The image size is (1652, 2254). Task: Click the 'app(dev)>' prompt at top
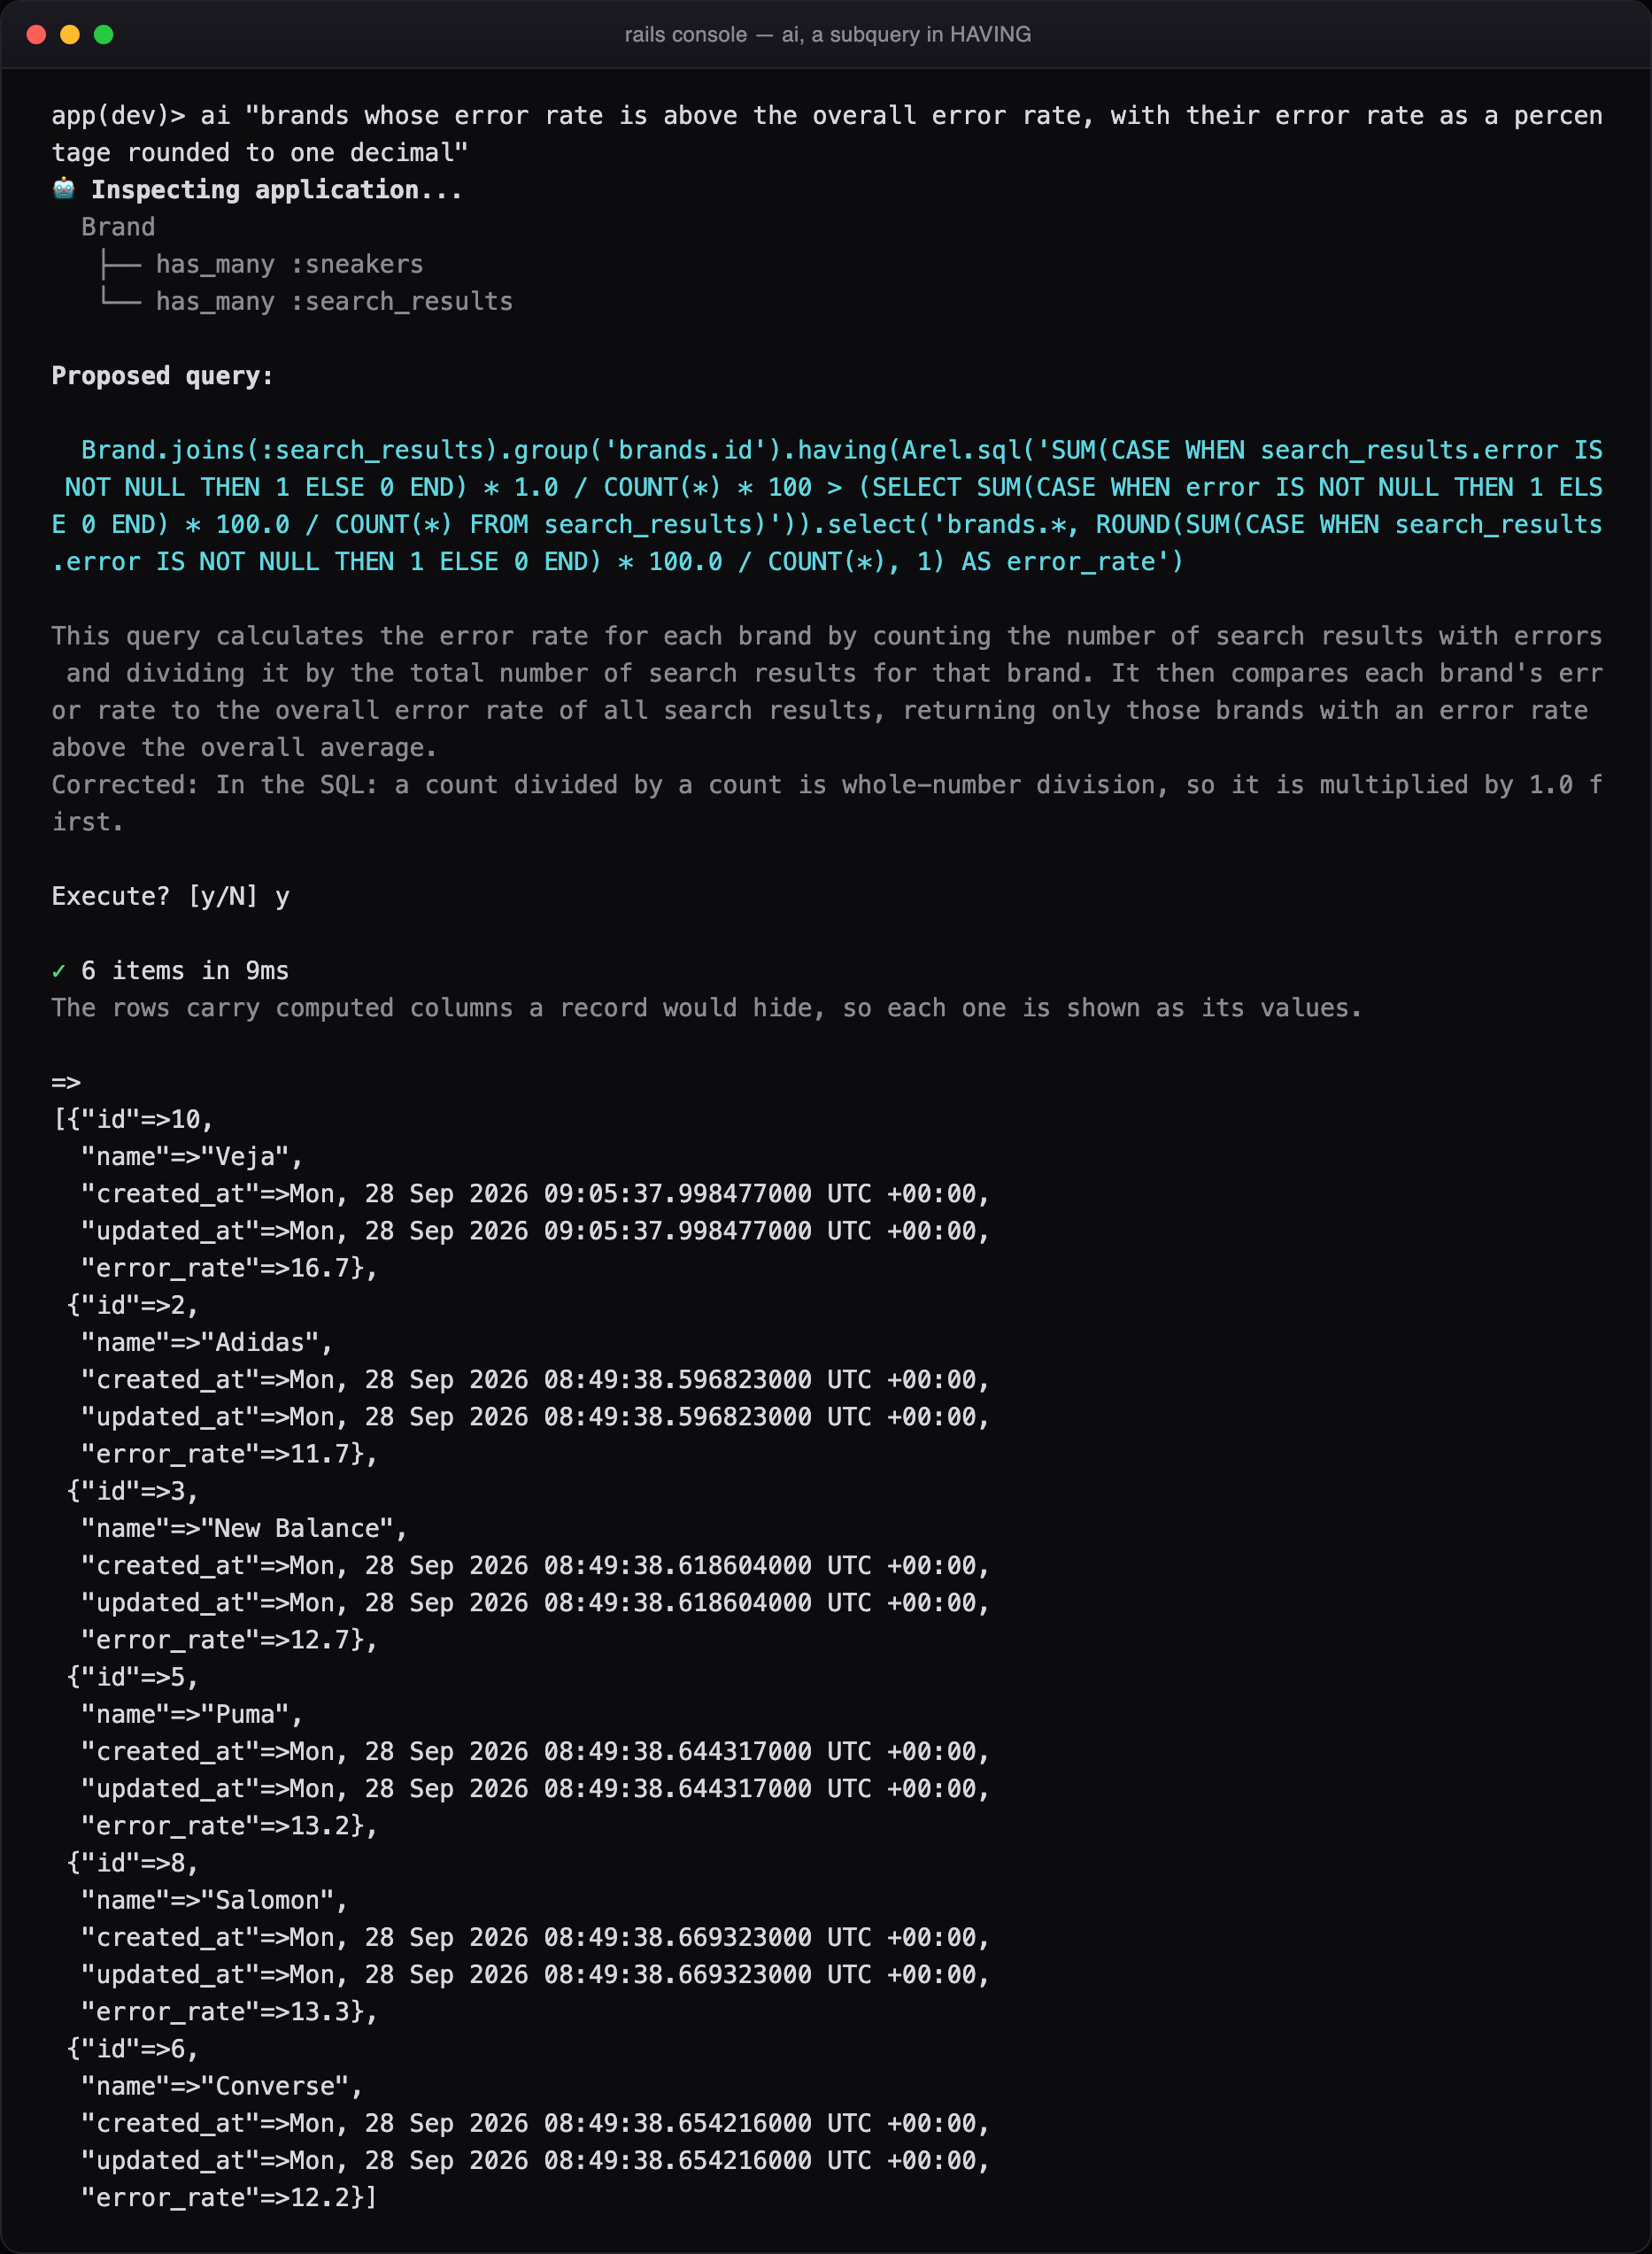coord(118,115)
